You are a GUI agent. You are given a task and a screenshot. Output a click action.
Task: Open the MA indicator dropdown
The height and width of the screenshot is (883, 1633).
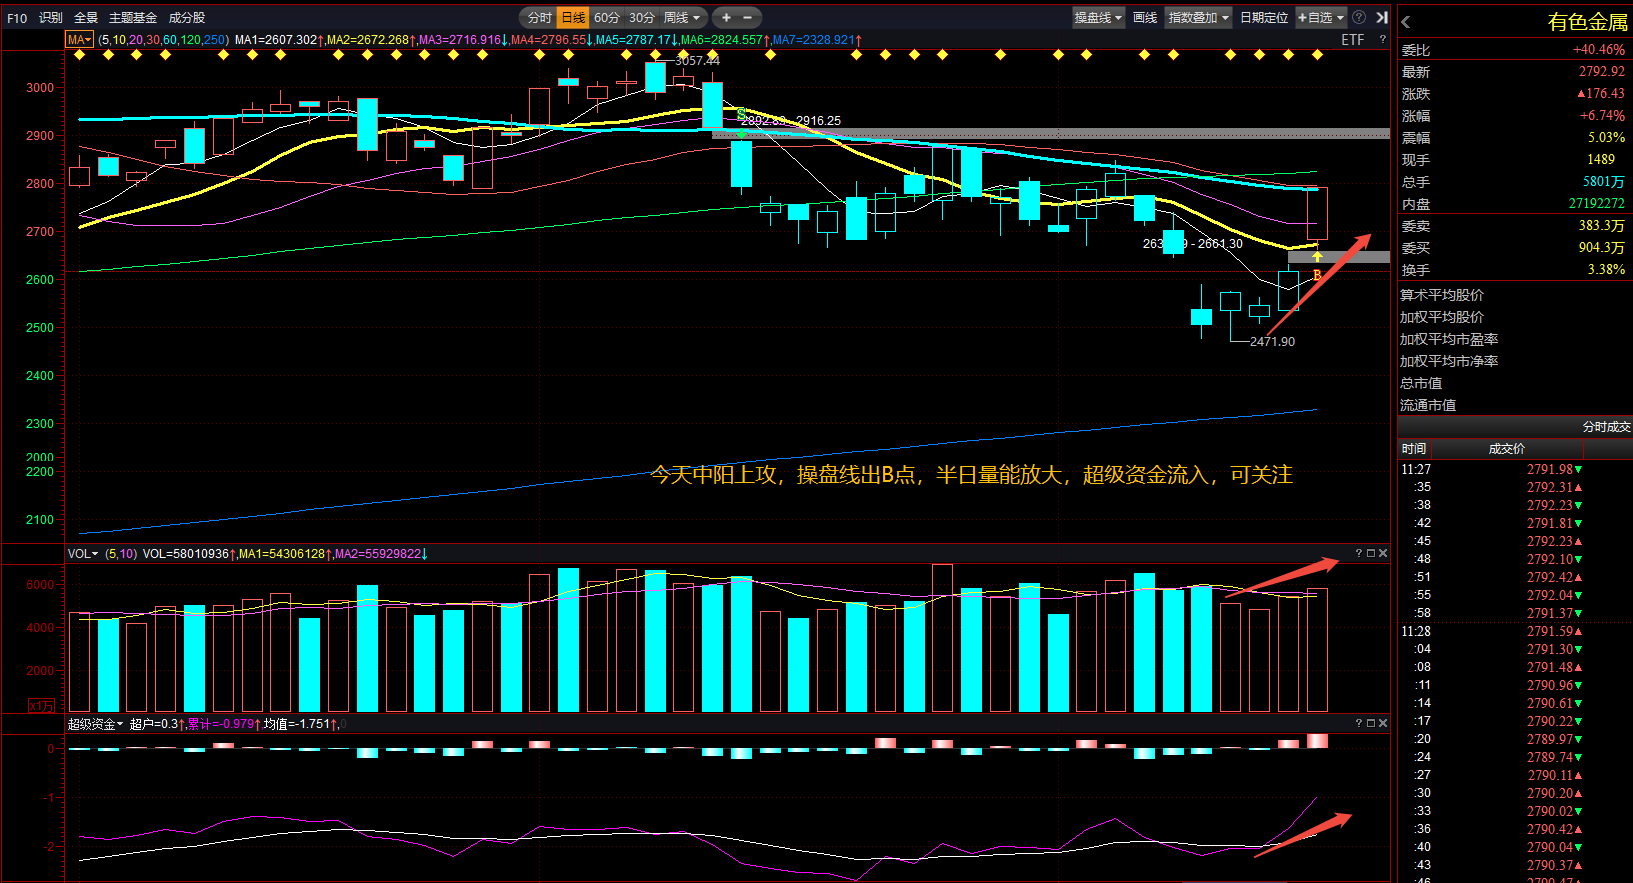pyautogui.click(x=79, y=40)
